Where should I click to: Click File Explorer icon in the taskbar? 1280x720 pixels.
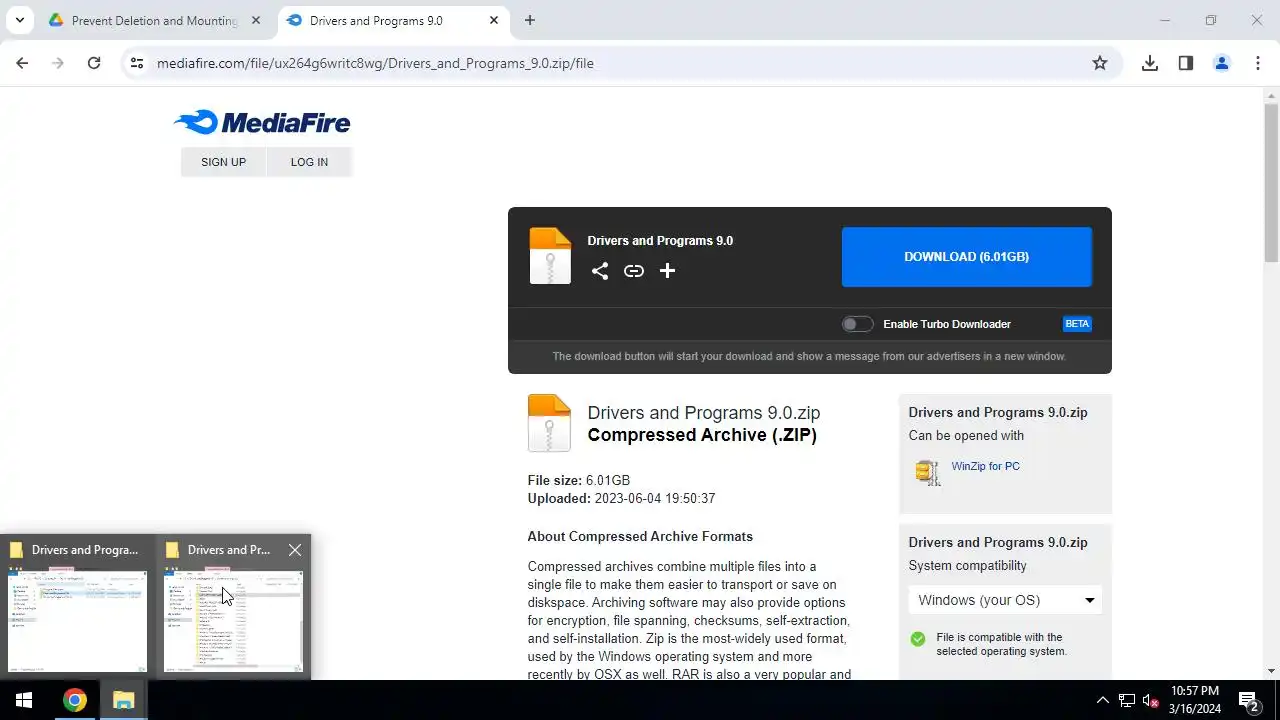123,700
